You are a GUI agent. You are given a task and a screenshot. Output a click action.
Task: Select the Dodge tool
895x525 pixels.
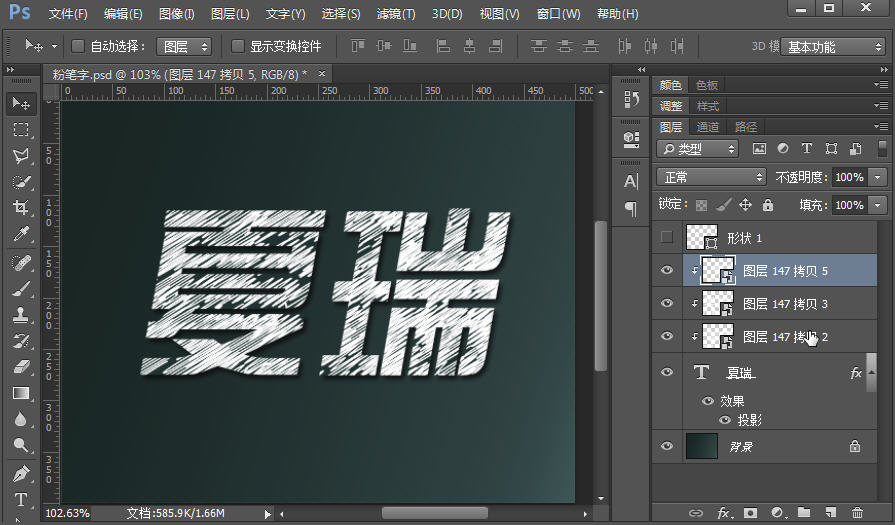pos(21,445)
